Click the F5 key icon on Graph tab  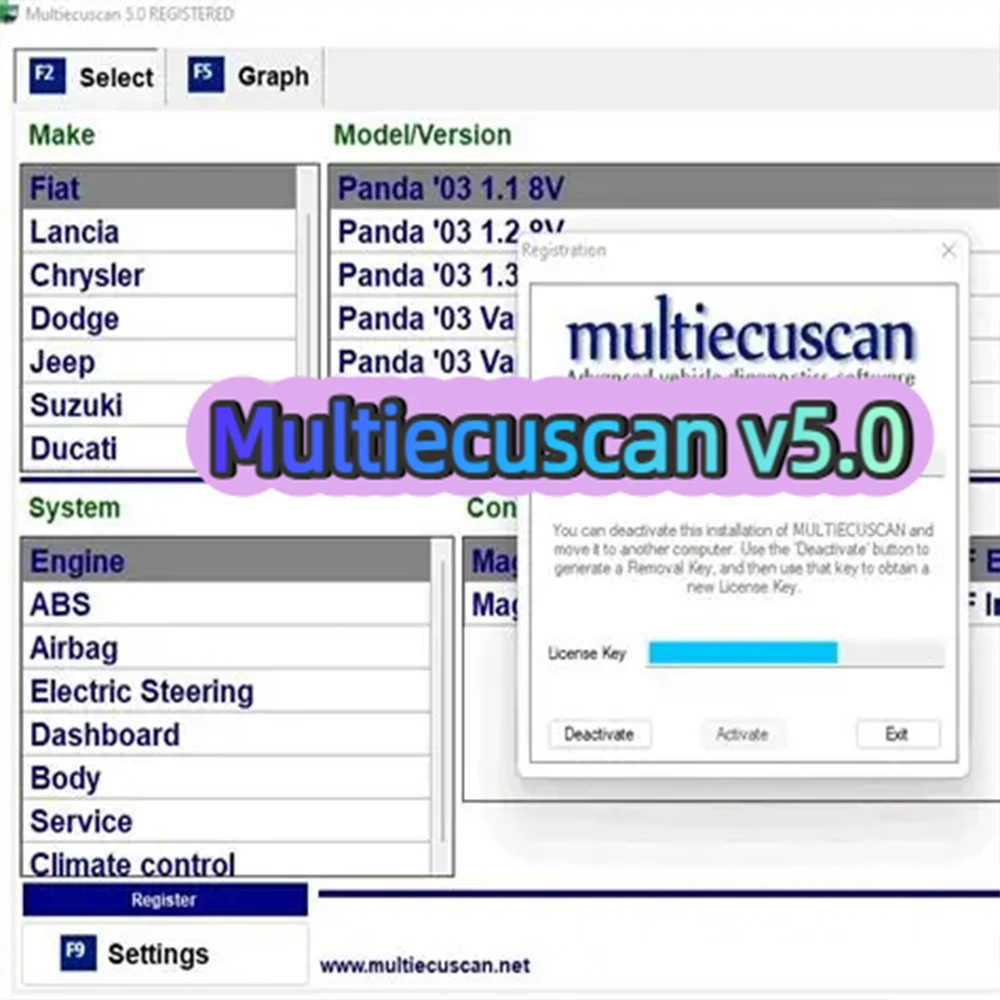pos(205,75)
